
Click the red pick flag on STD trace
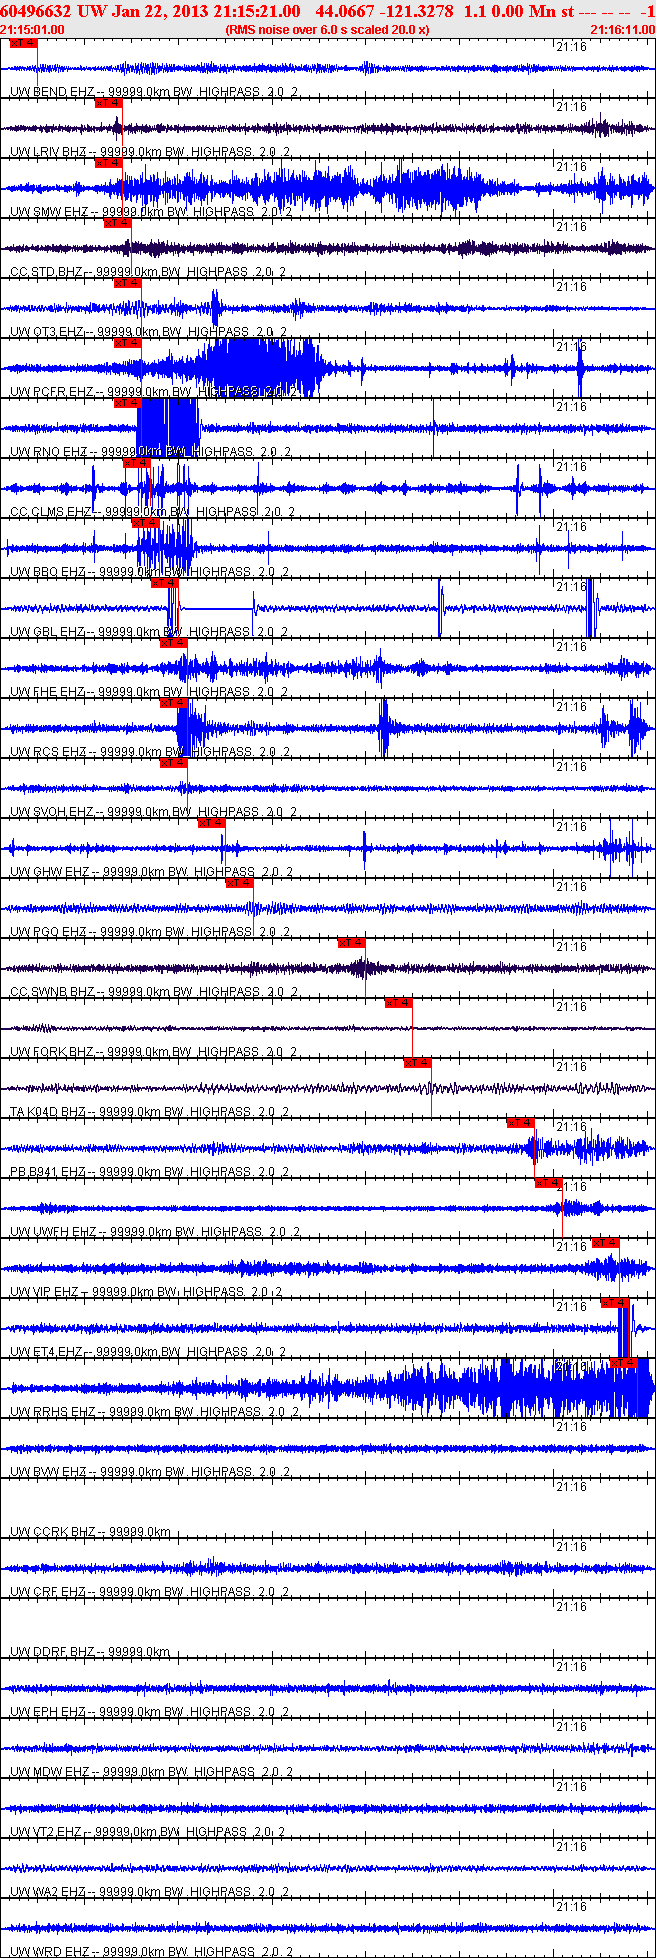point(117,223)
